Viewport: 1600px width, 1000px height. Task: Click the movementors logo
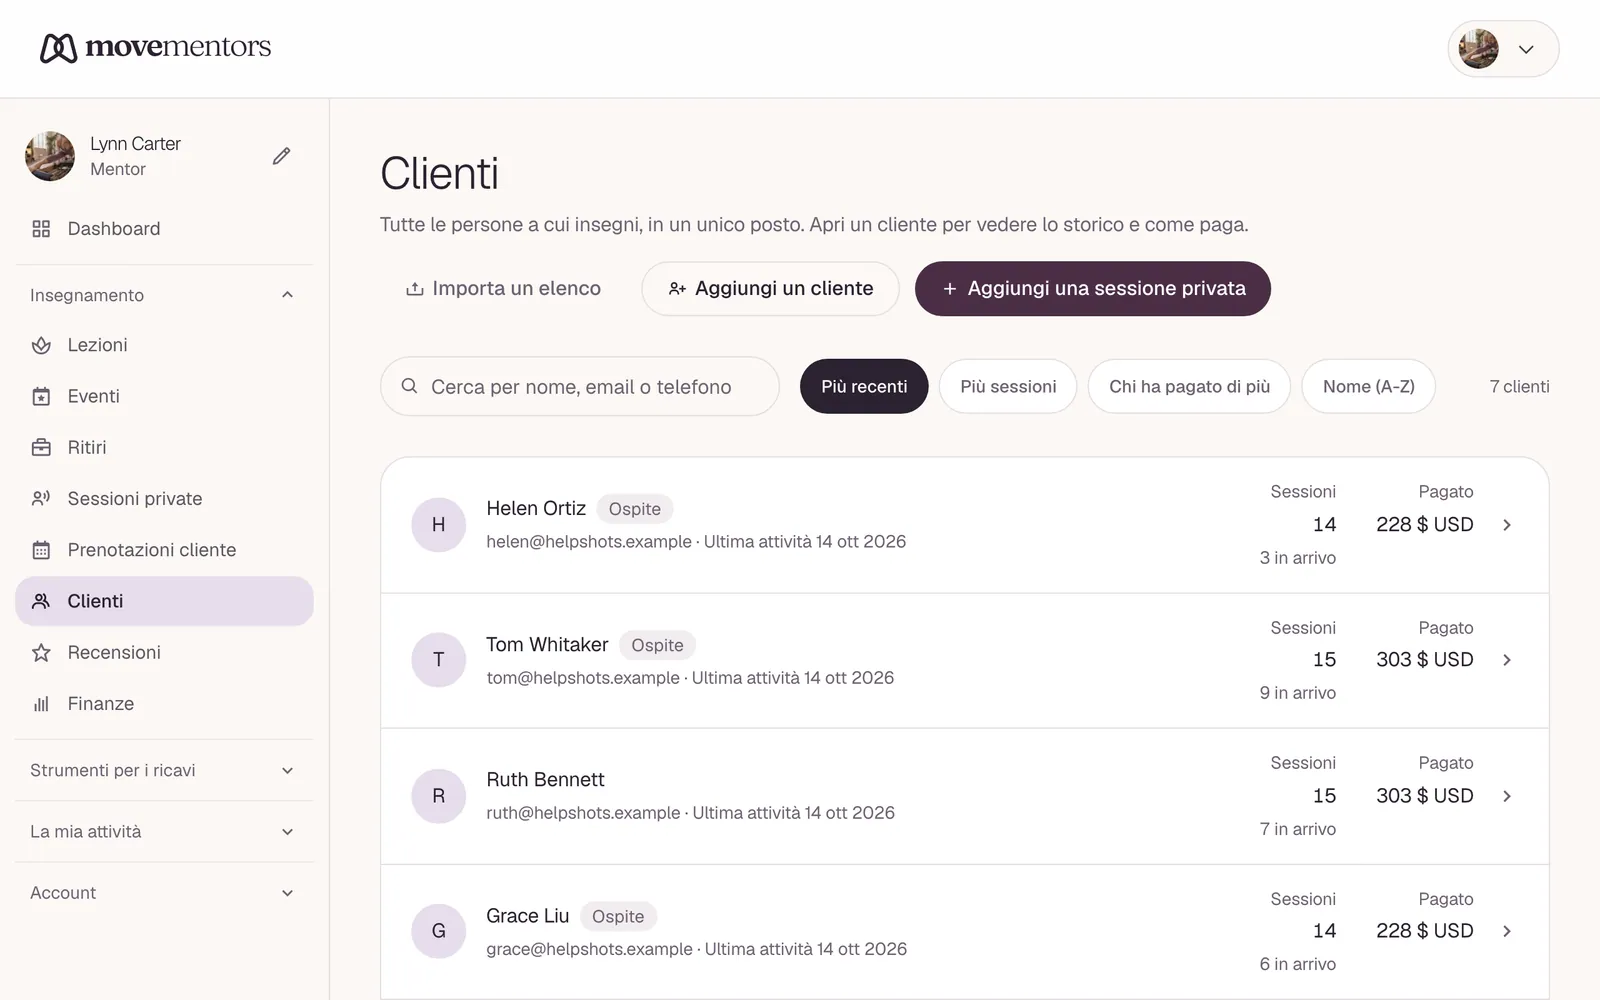tap(155, 47)
